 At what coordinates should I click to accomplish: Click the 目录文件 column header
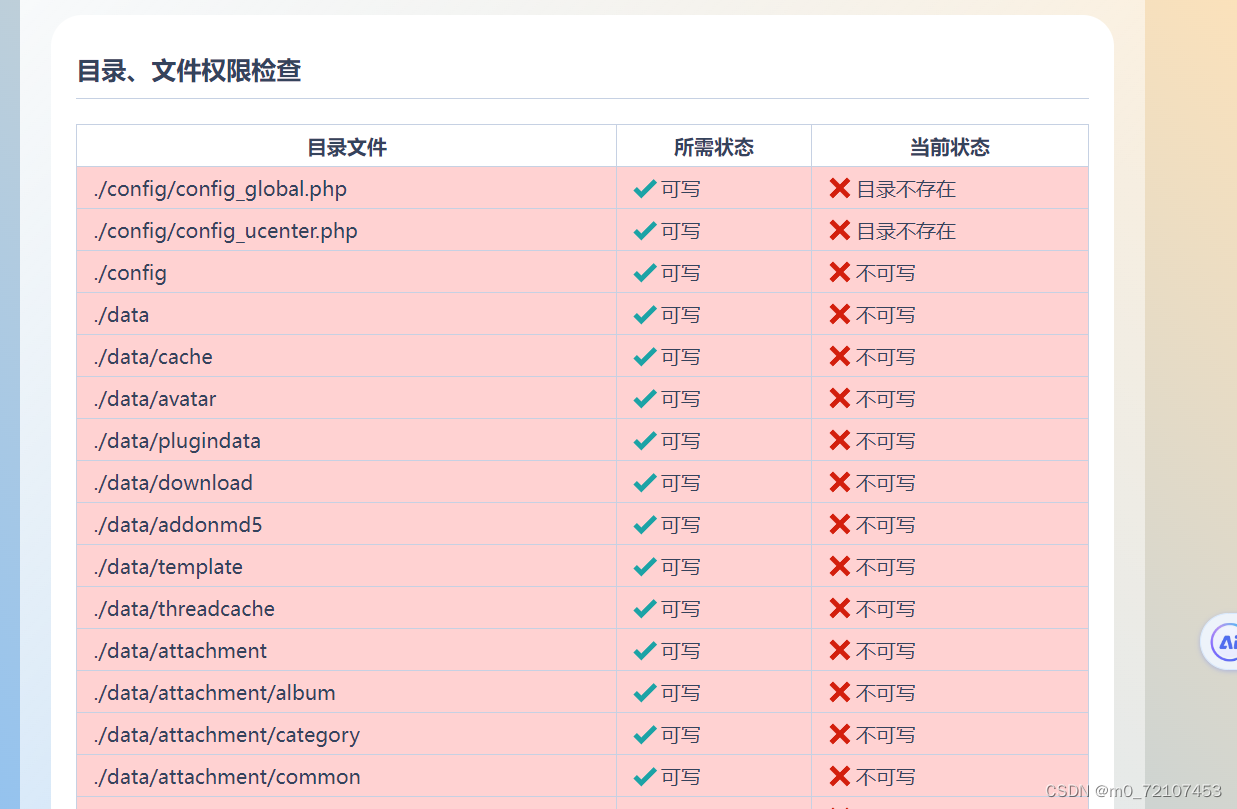[346, 147]
